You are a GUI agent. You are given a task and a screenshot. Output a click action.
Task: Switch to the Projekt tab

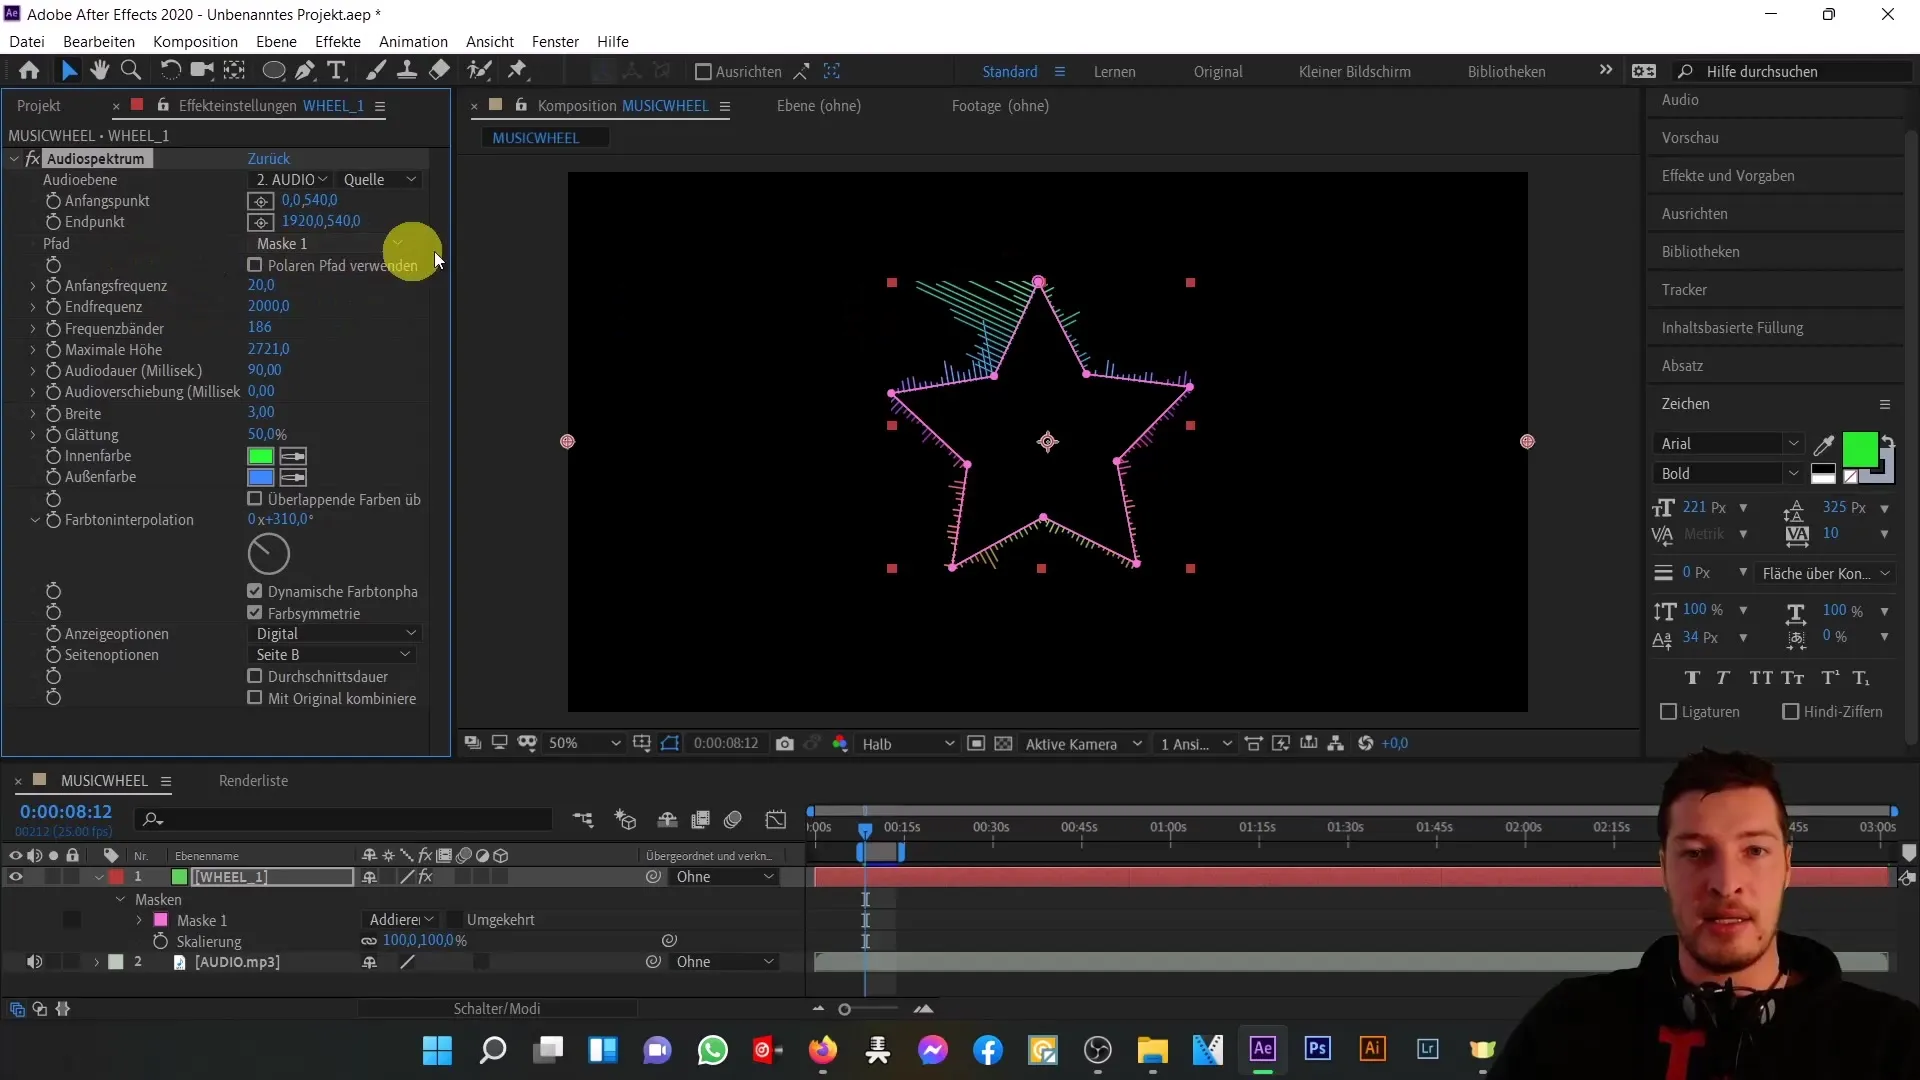pyautogui.click(x=39, y=106)
